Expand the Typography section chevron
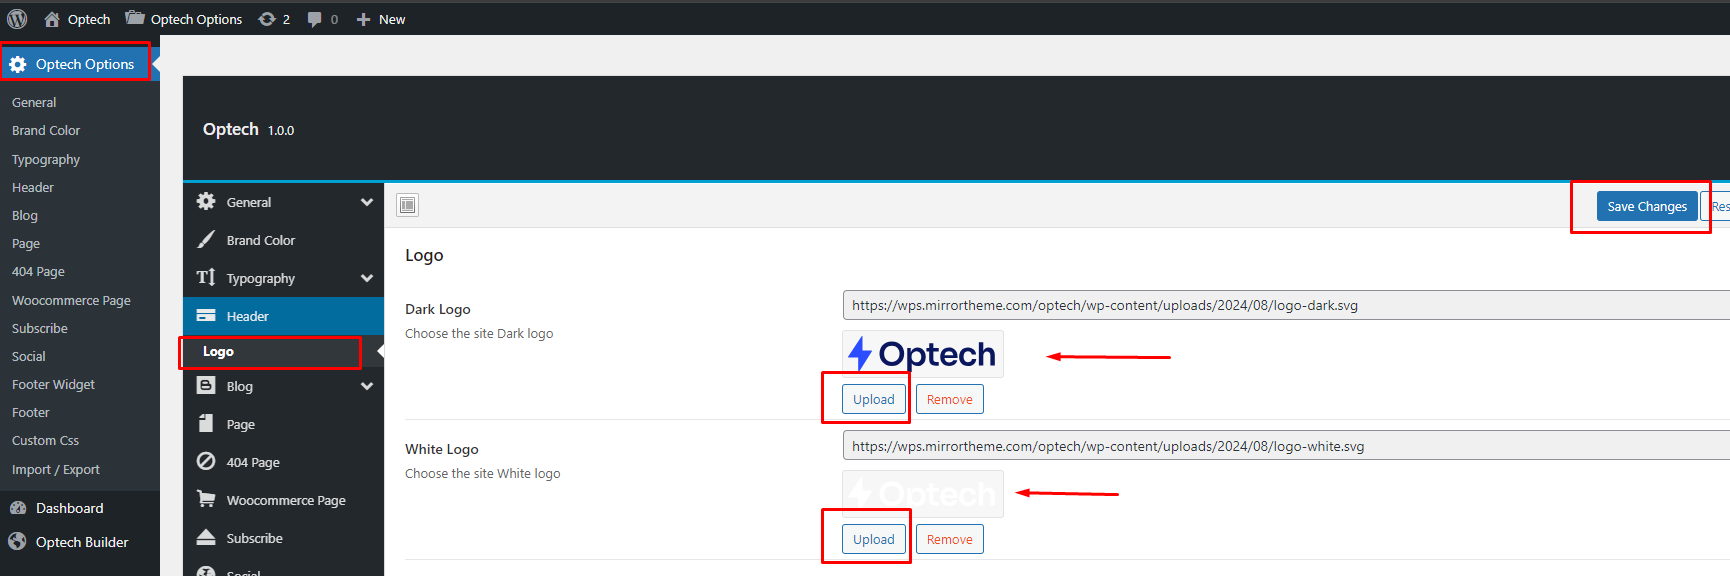1730x576 pixels. (367, 278)
